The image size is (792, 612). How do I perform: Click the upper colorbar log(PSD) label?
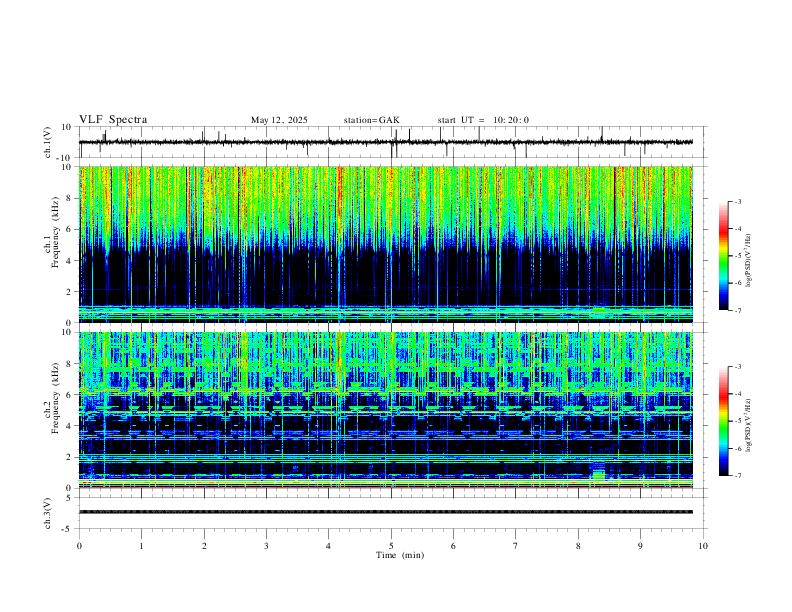coord(749,261)
